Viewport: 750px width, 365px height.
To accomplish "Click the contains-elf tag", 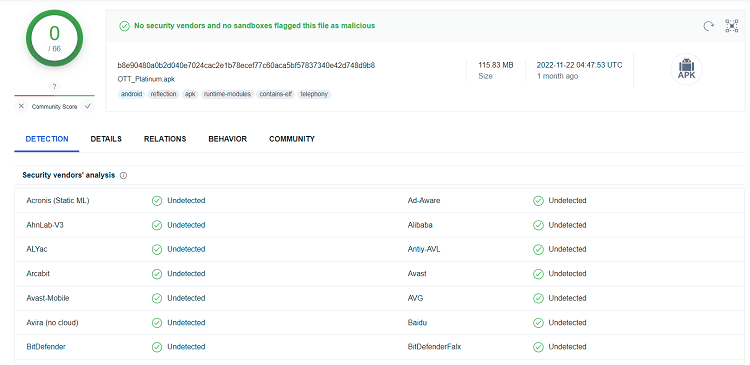I will click(x=276, y=94).
